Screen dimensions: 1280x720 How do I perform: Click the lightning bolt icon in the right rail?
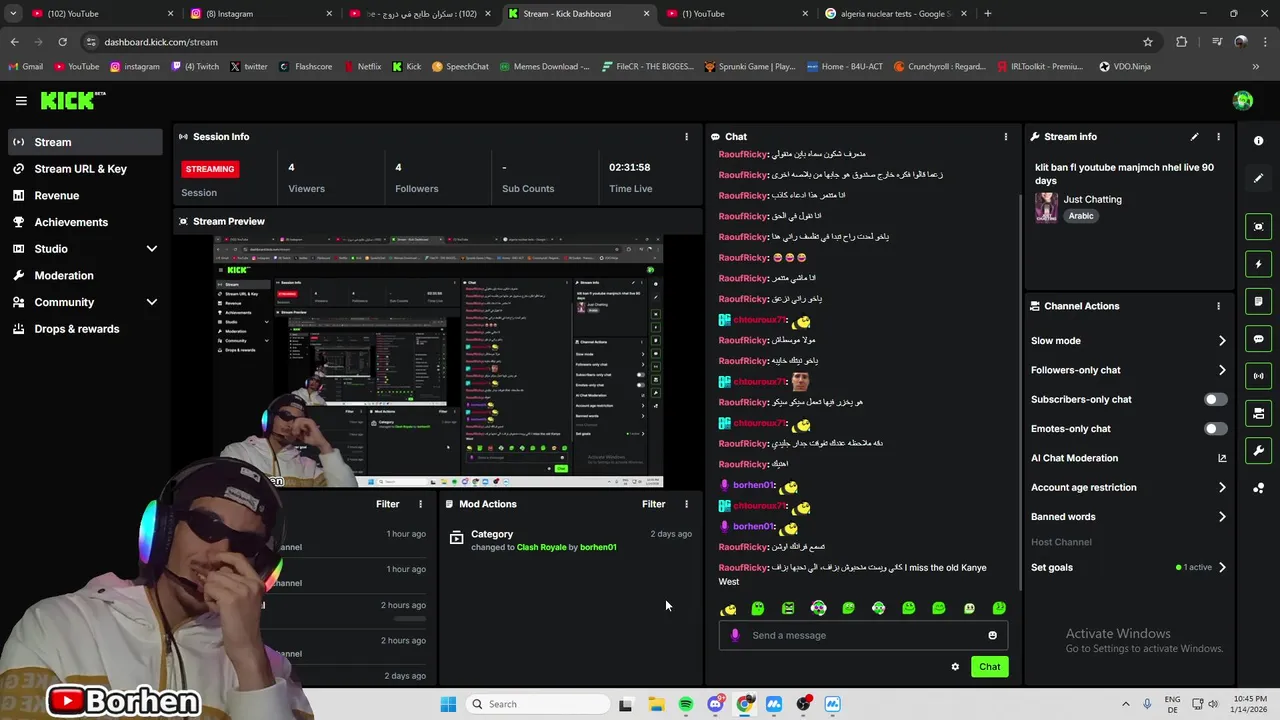(1258, 264)
